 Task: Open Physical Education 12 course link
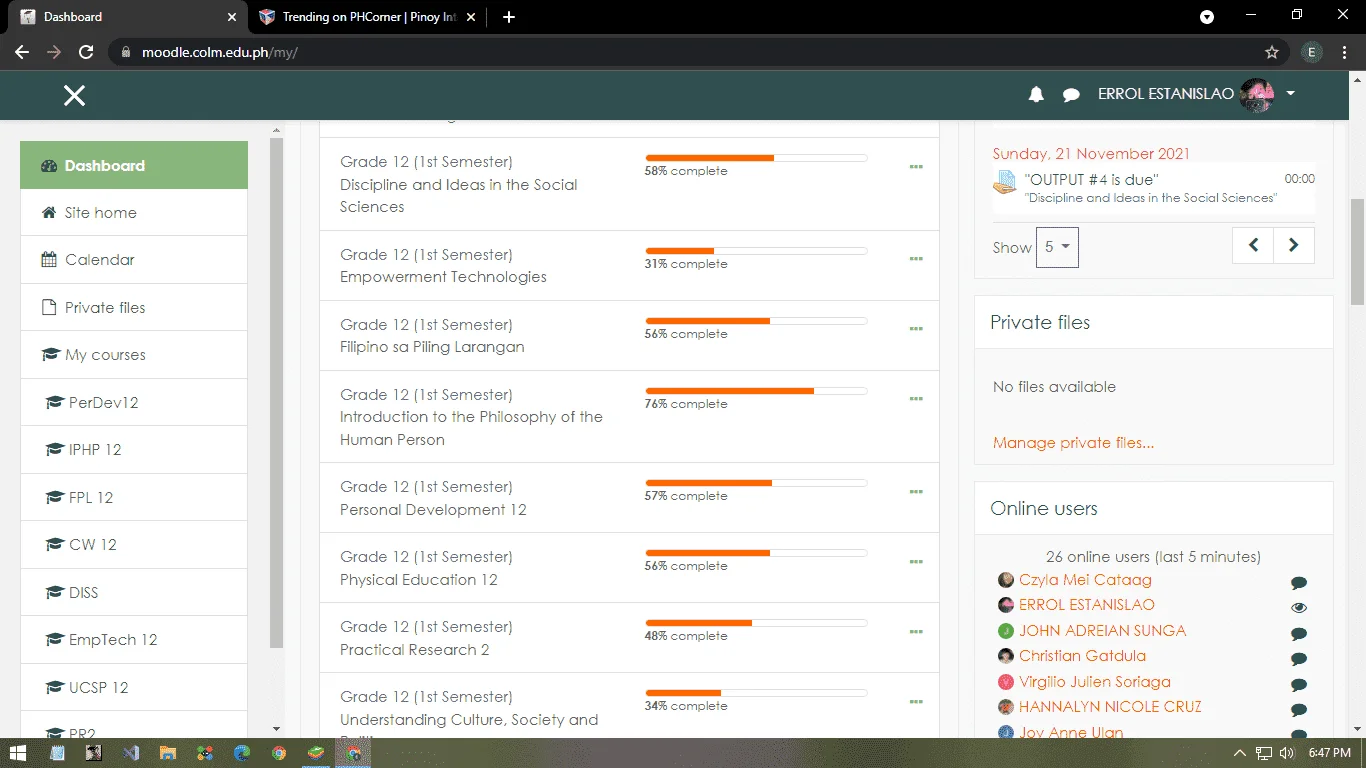[x=418, y=580]
